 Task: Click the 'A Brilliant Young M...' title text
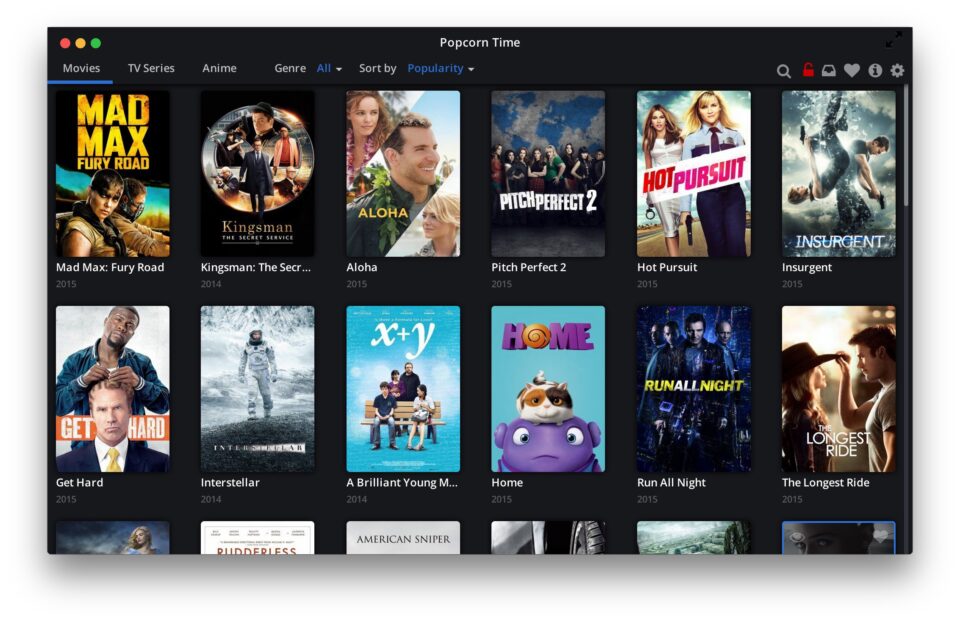pos(402,482)
